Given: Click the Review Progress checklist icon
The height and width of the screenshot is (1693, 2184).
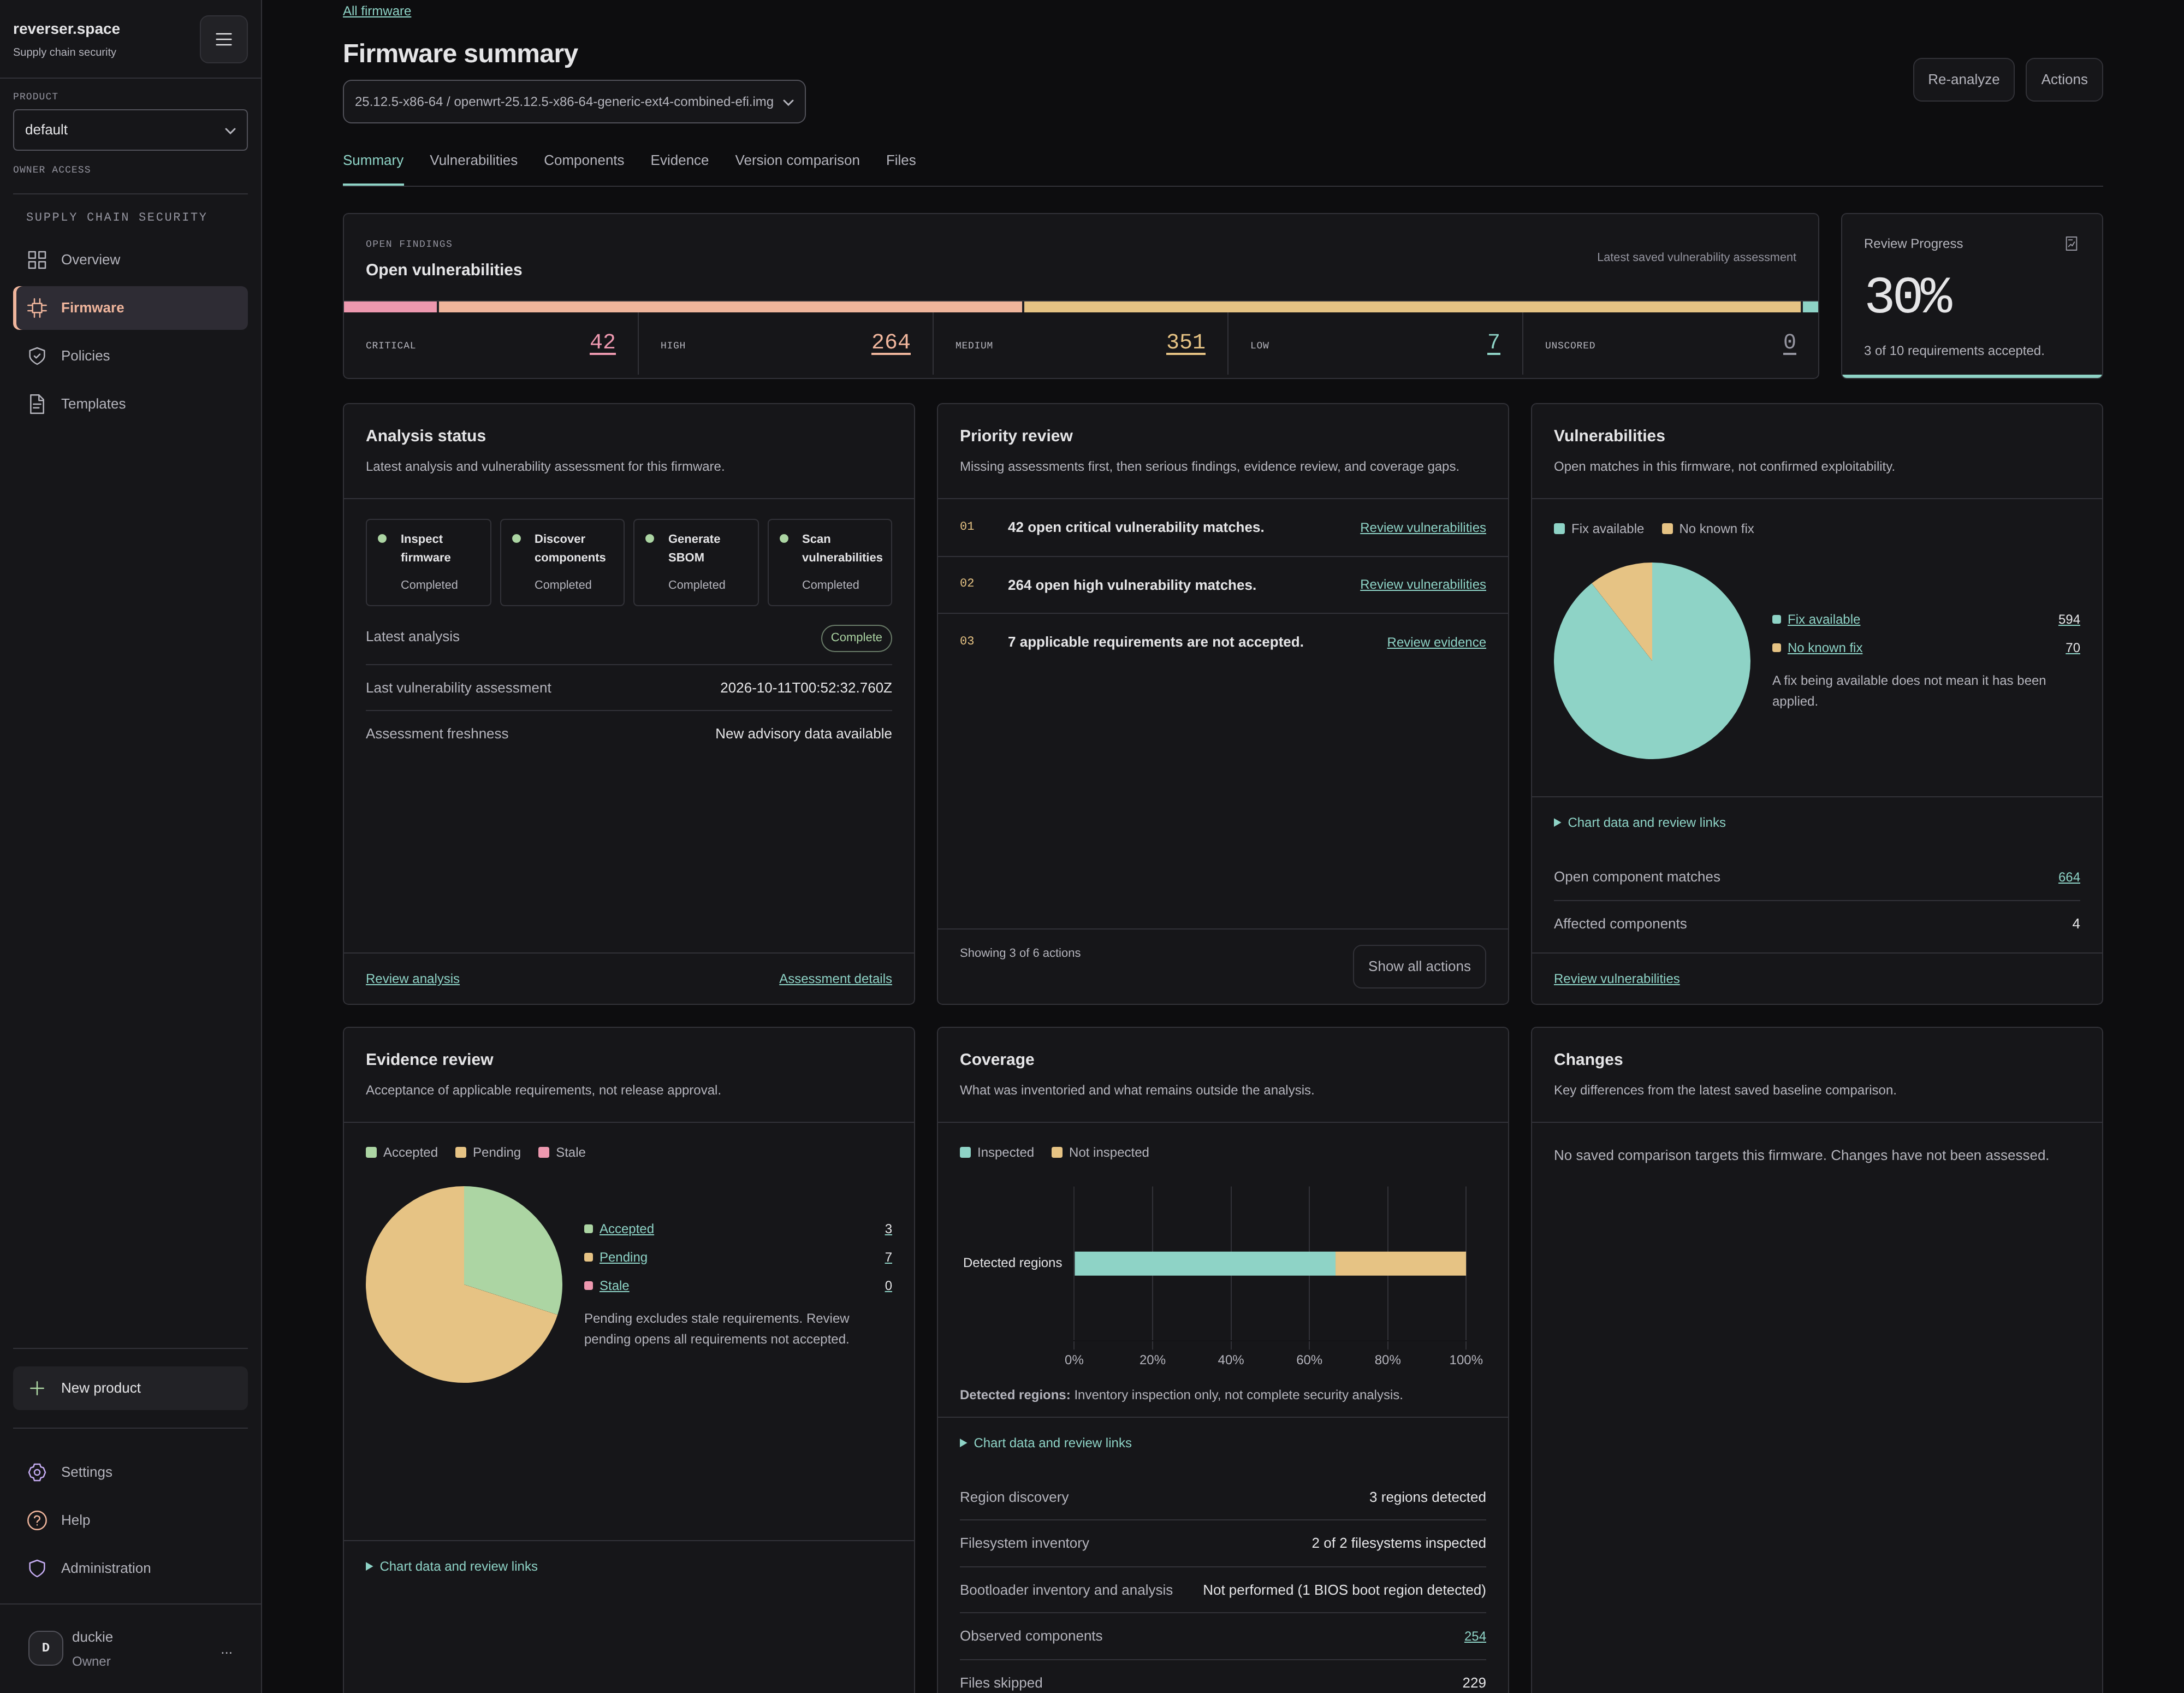Looking at the screenshot, I should coord(2071,244).
